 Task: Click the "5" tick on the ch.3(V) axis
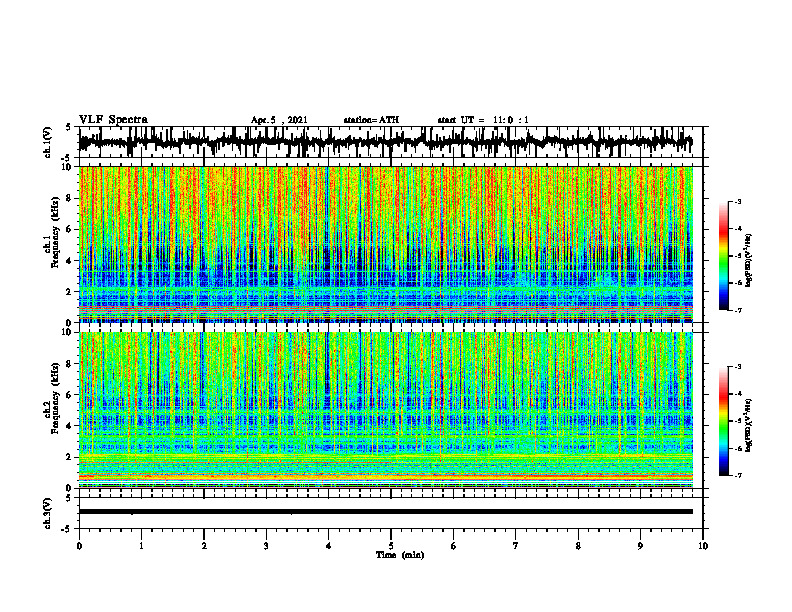[x=68, y=498]
